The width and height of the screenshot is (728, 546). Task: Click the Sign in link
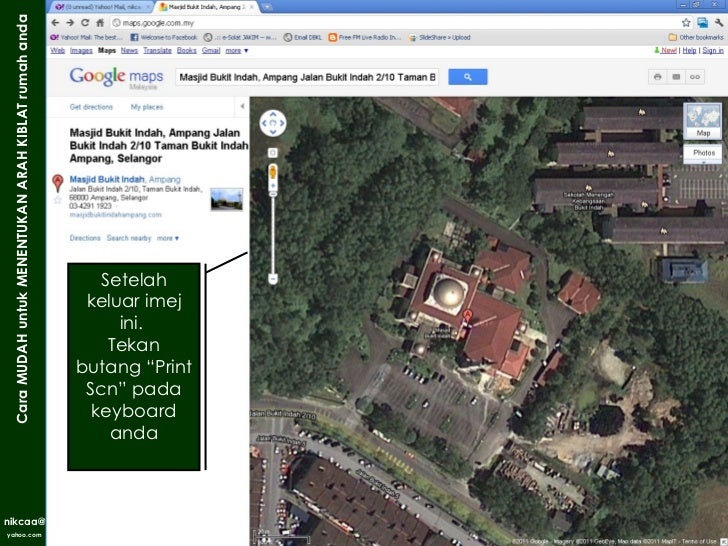[x=713, y=50]
